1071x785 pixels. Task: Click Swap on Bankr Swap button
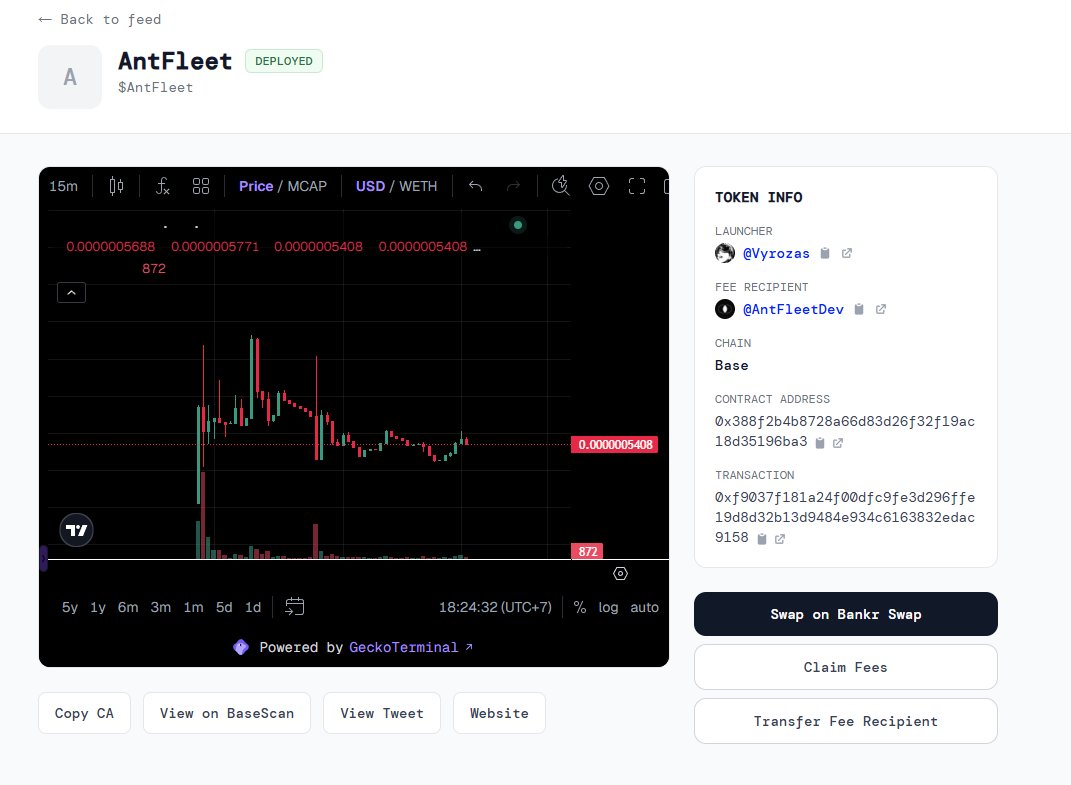click(846, 614)
